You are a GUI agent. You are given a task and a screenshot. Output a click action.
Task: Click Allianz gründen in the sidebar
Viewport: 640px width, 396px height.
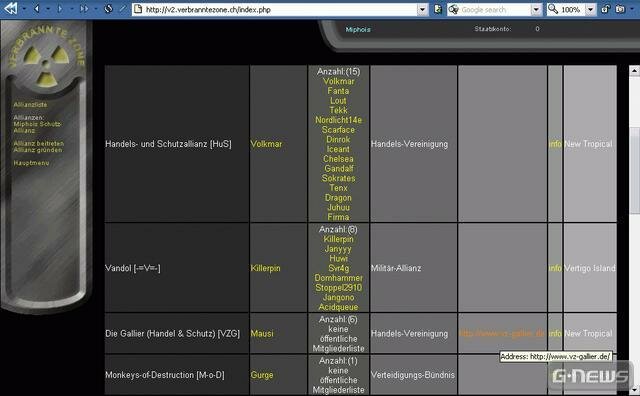click(x=38, y=150)
